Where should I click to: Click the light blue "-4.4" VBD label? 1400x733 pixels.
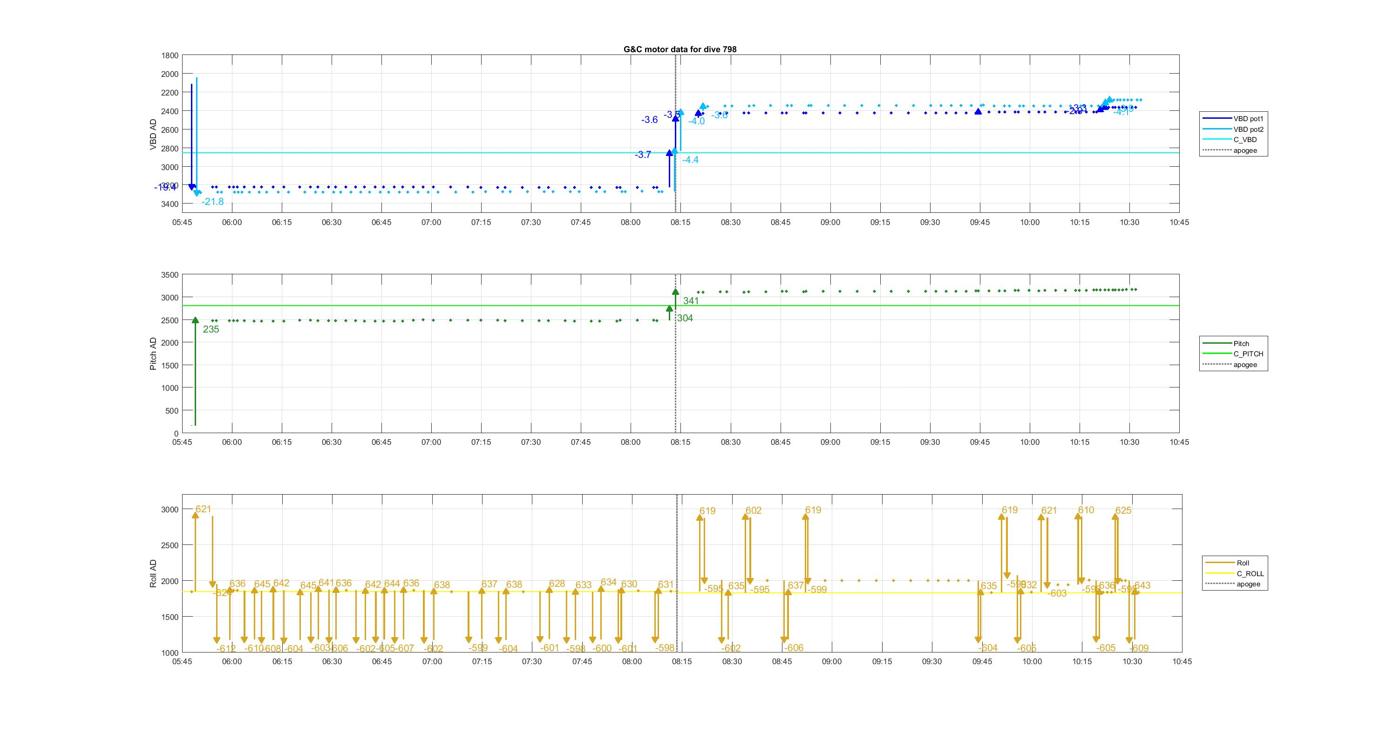(x=691, y=160)
